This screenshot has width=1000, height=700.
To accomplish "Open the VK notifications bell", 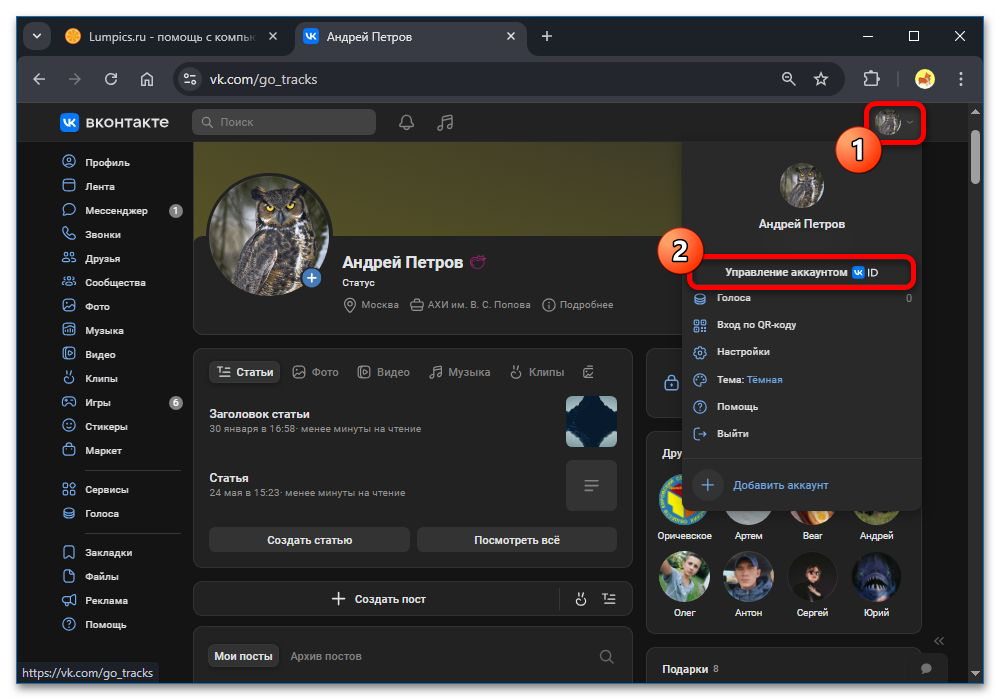I will 406,122.
